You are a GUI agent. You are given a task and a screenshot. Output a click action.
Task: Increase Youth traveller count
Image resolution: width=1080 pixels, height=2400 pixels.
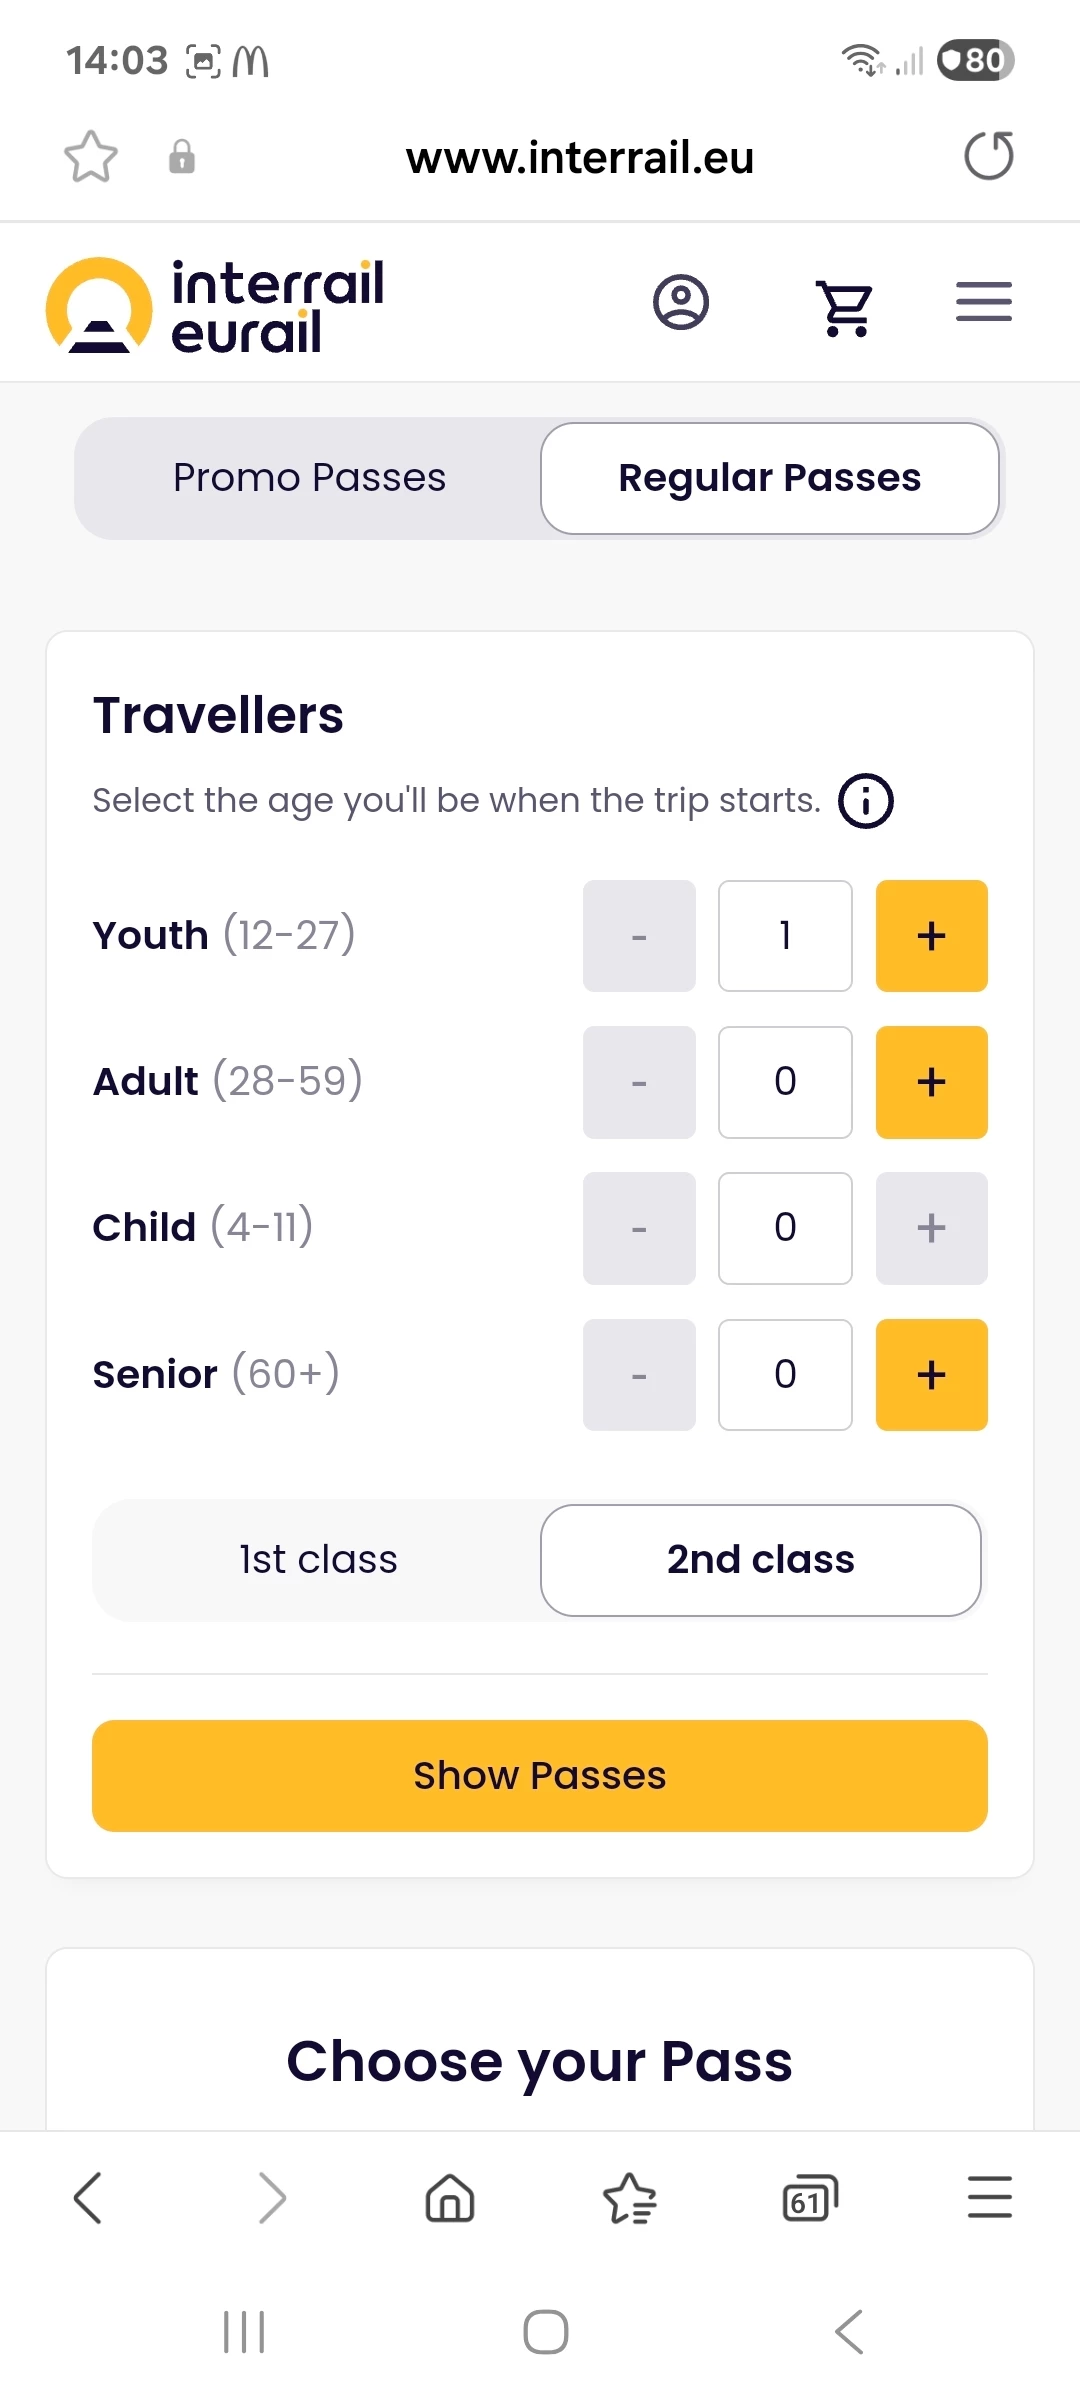(x=931, y=936)
